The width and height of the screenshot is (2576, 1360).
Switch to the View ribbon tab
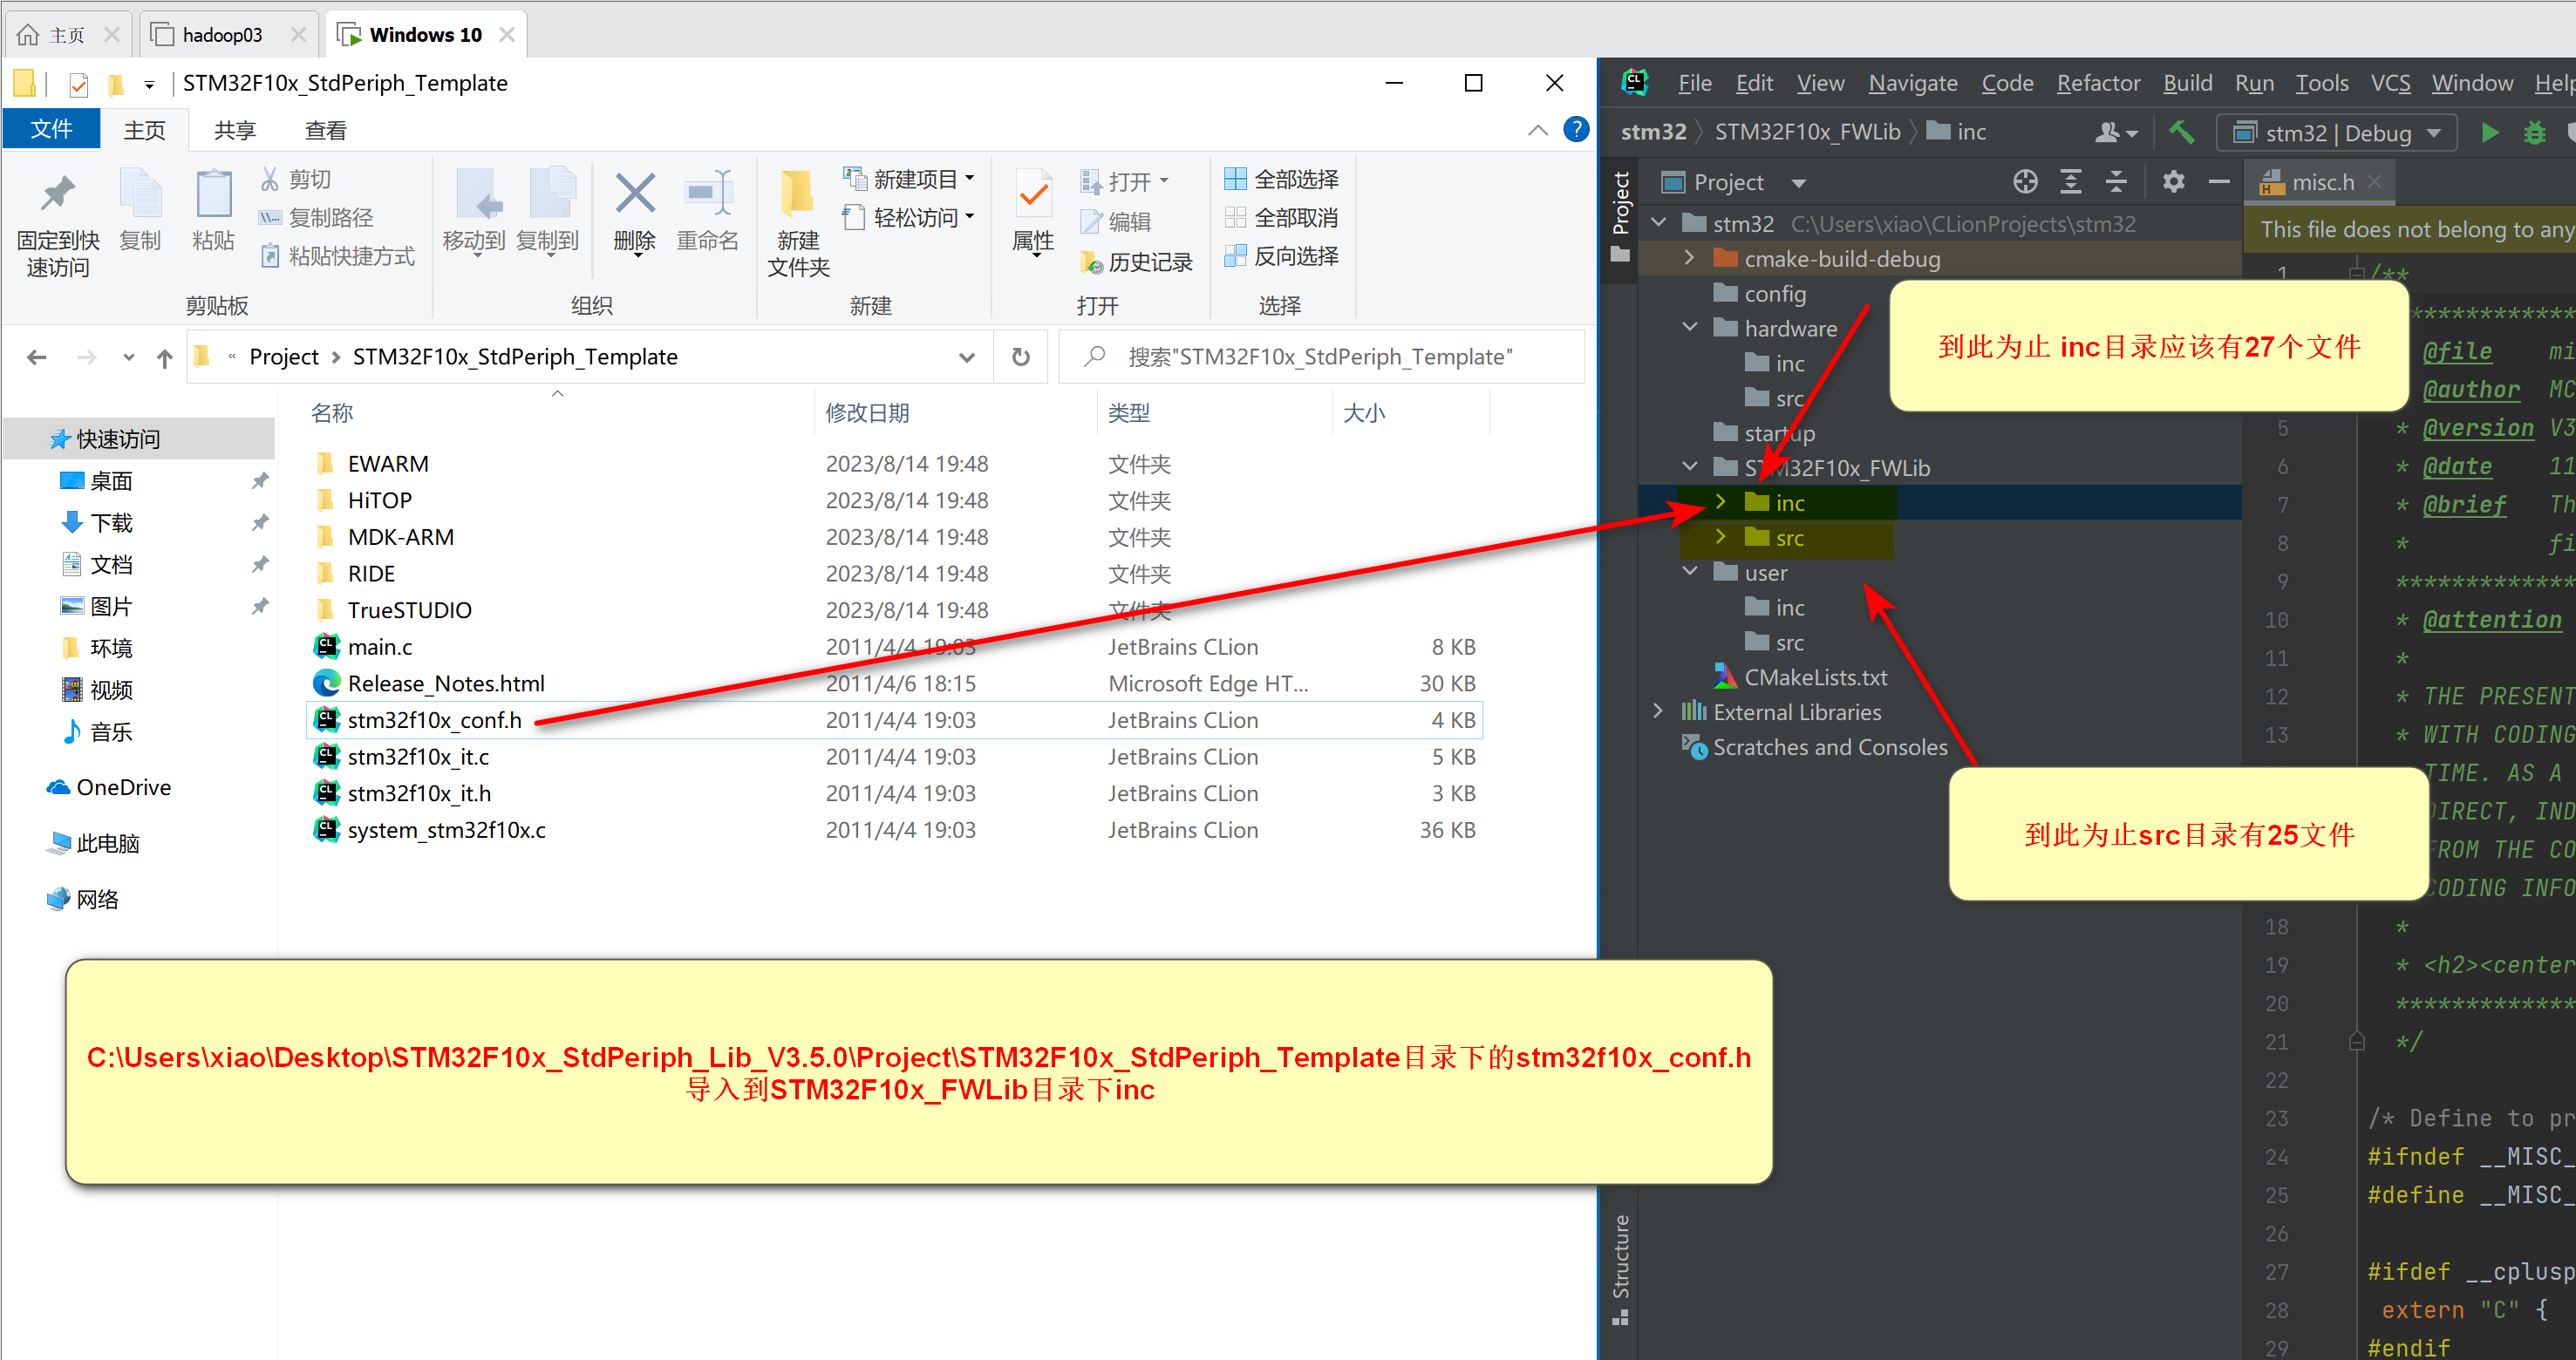(x=325, y=130)
